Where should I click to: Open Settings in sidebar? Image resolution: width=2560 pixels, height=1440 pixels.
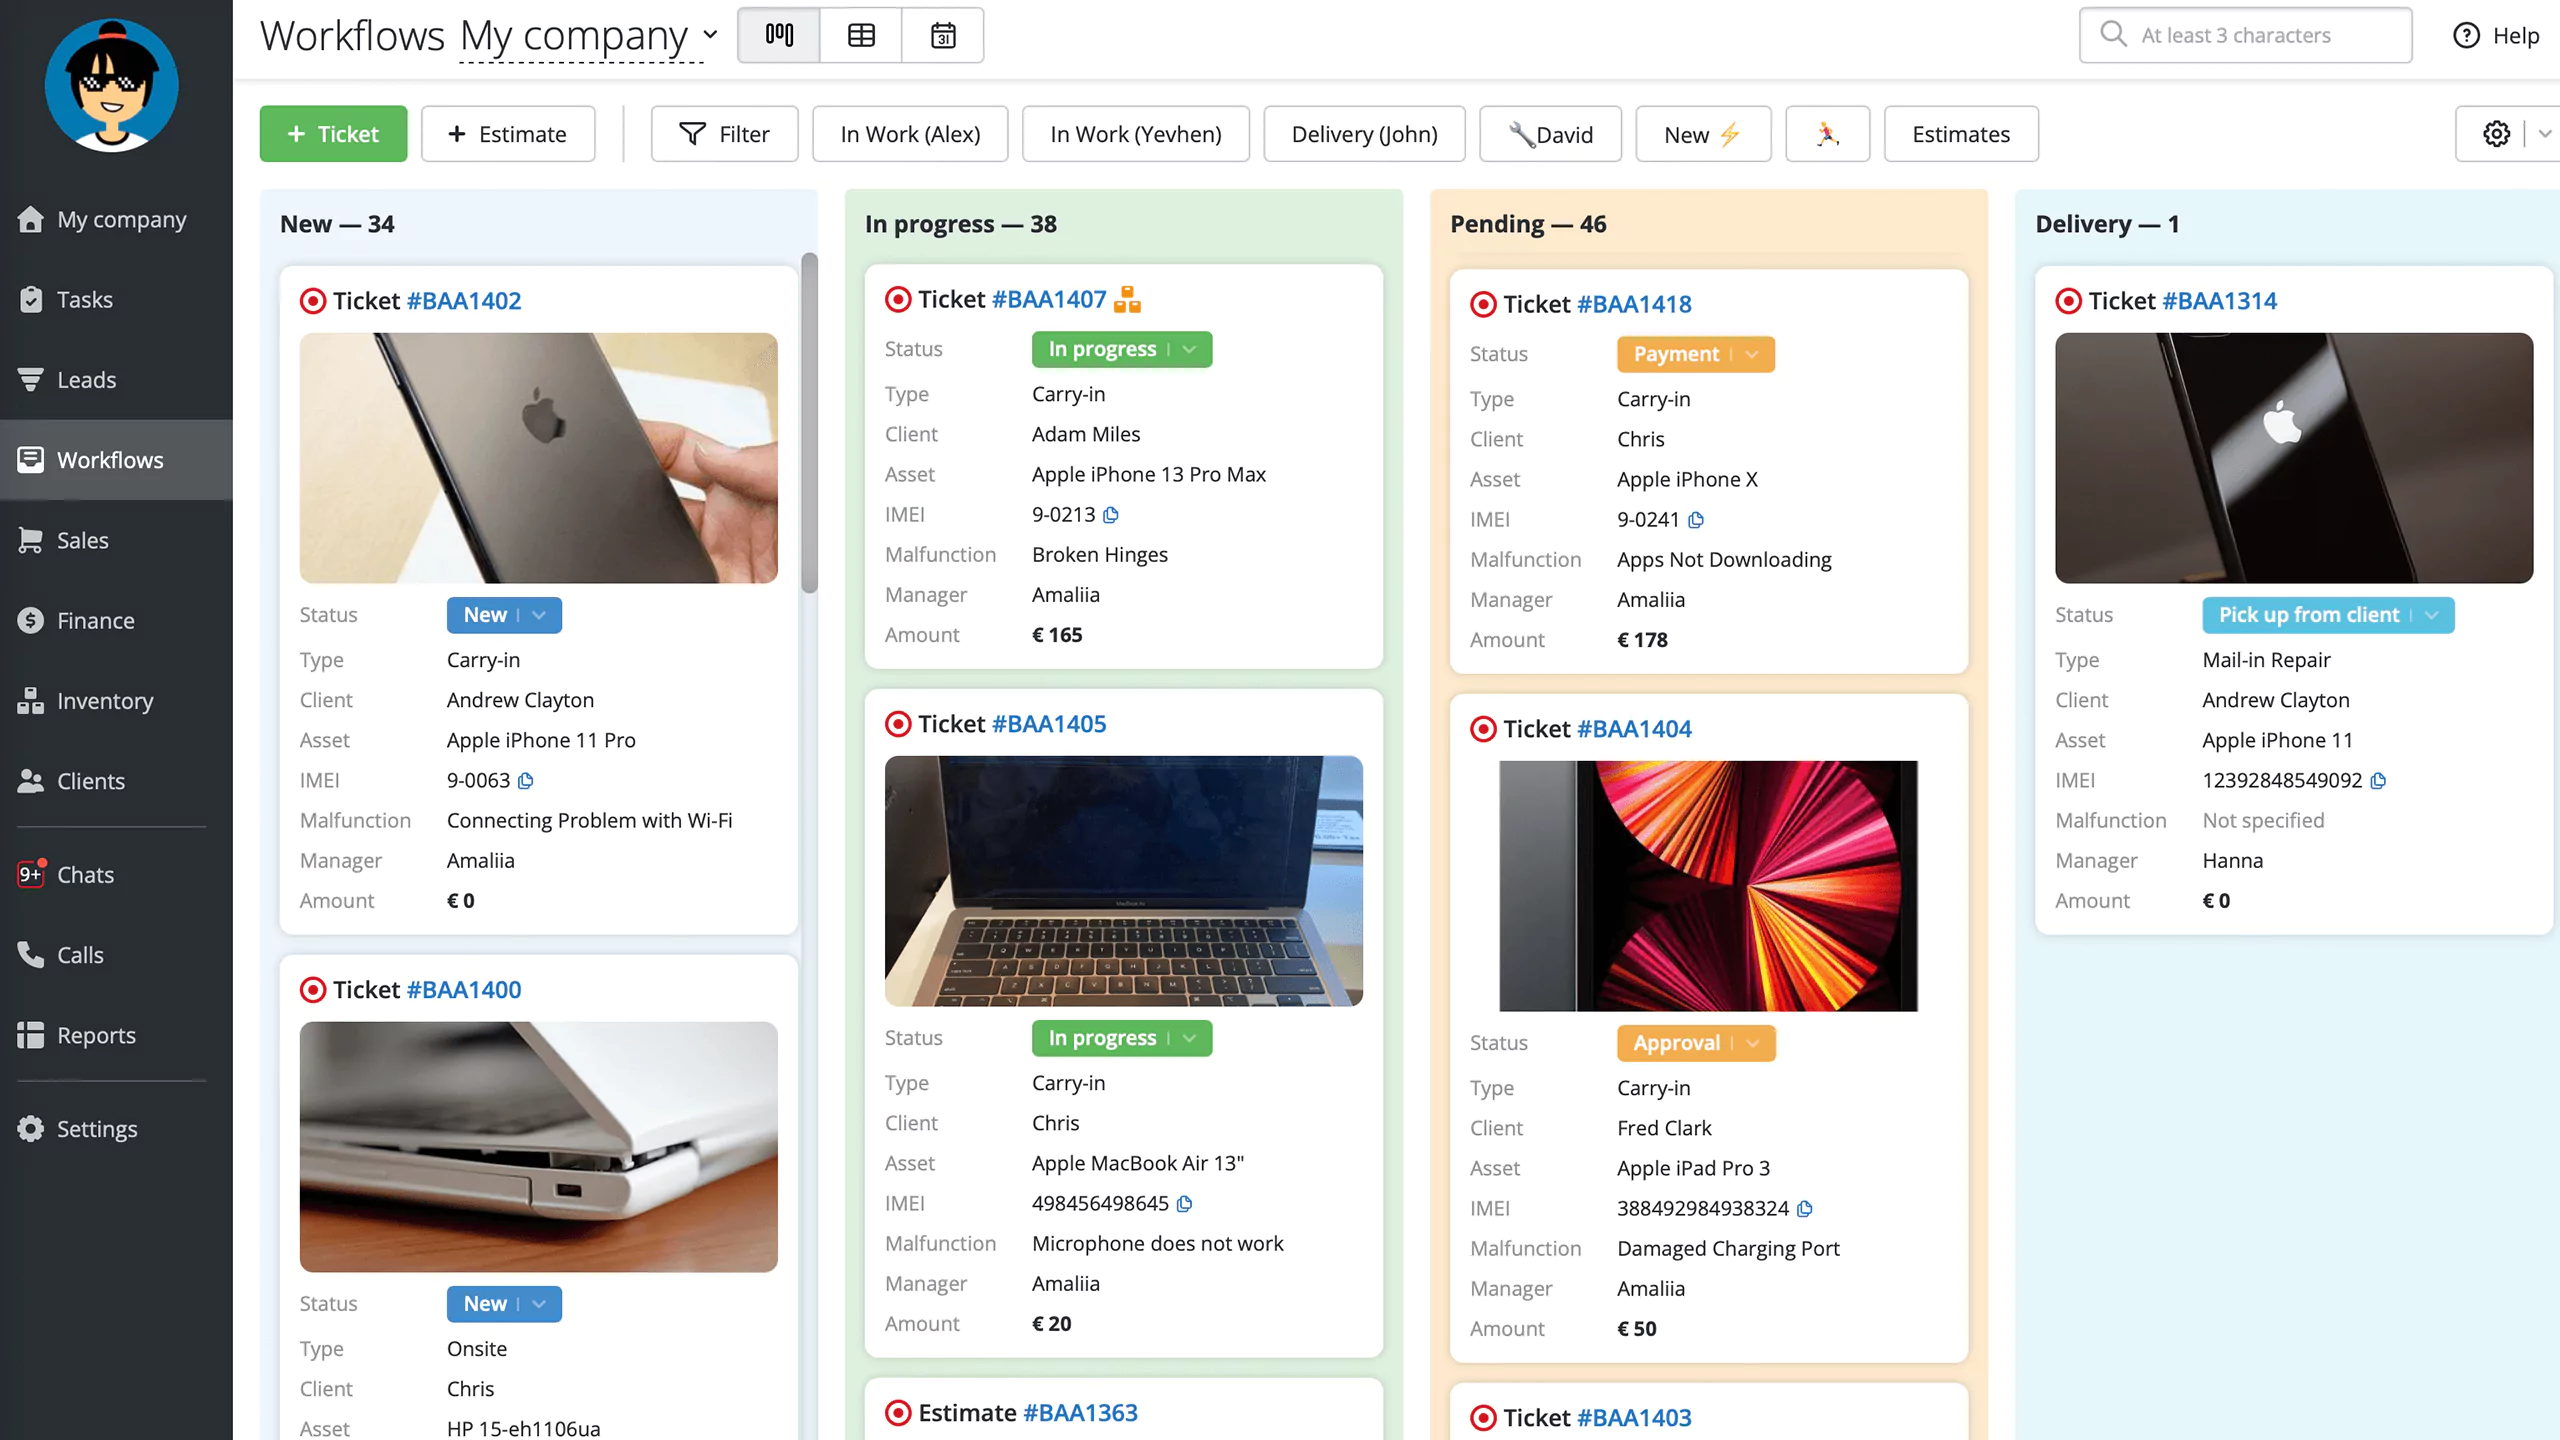(x=116, y=1128)
